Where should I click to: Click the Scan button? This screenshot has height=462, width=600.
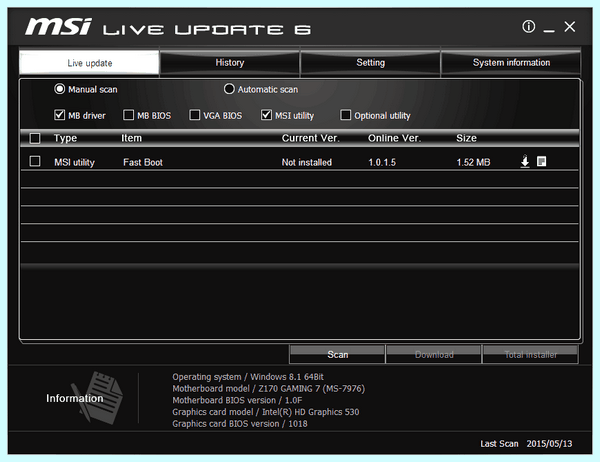[337, 354]
